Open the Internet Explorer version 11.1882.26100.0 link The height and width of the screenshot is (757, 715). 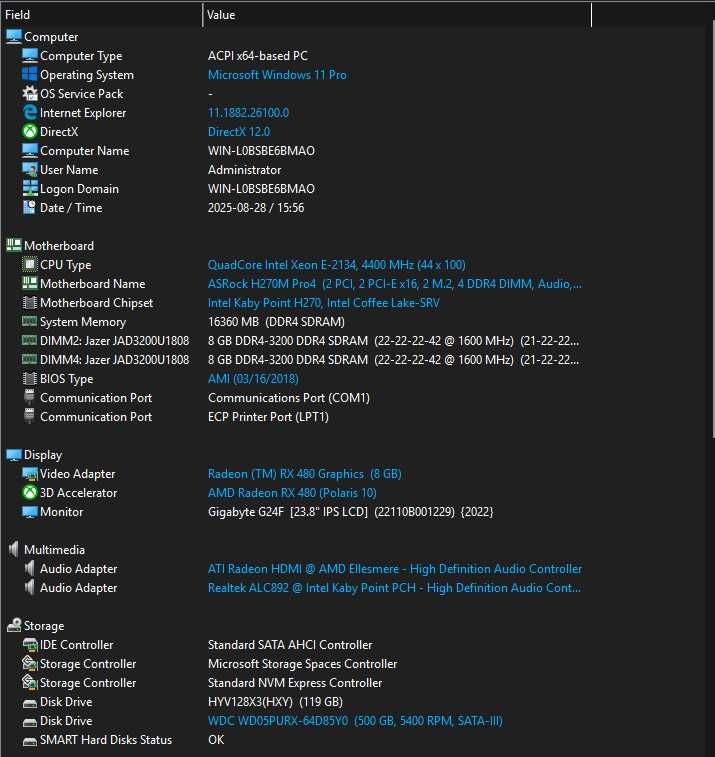point(248,112)
